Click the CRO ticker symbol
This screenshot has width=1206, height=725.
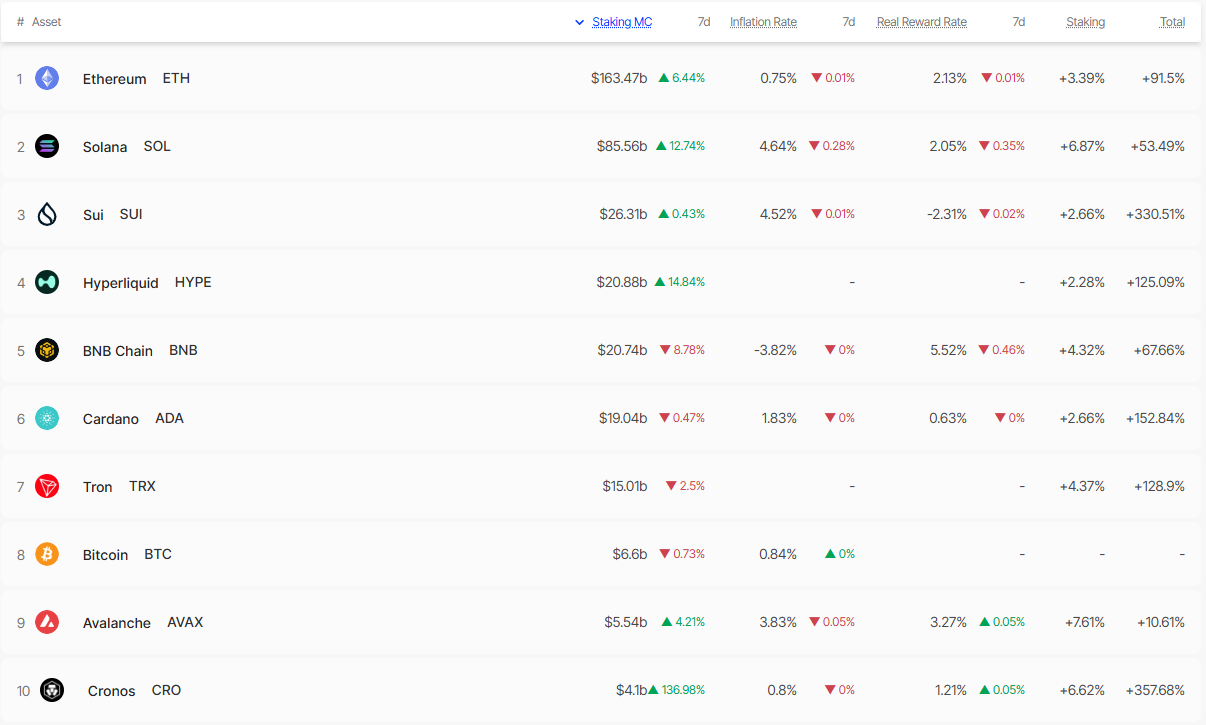(166, 690)
